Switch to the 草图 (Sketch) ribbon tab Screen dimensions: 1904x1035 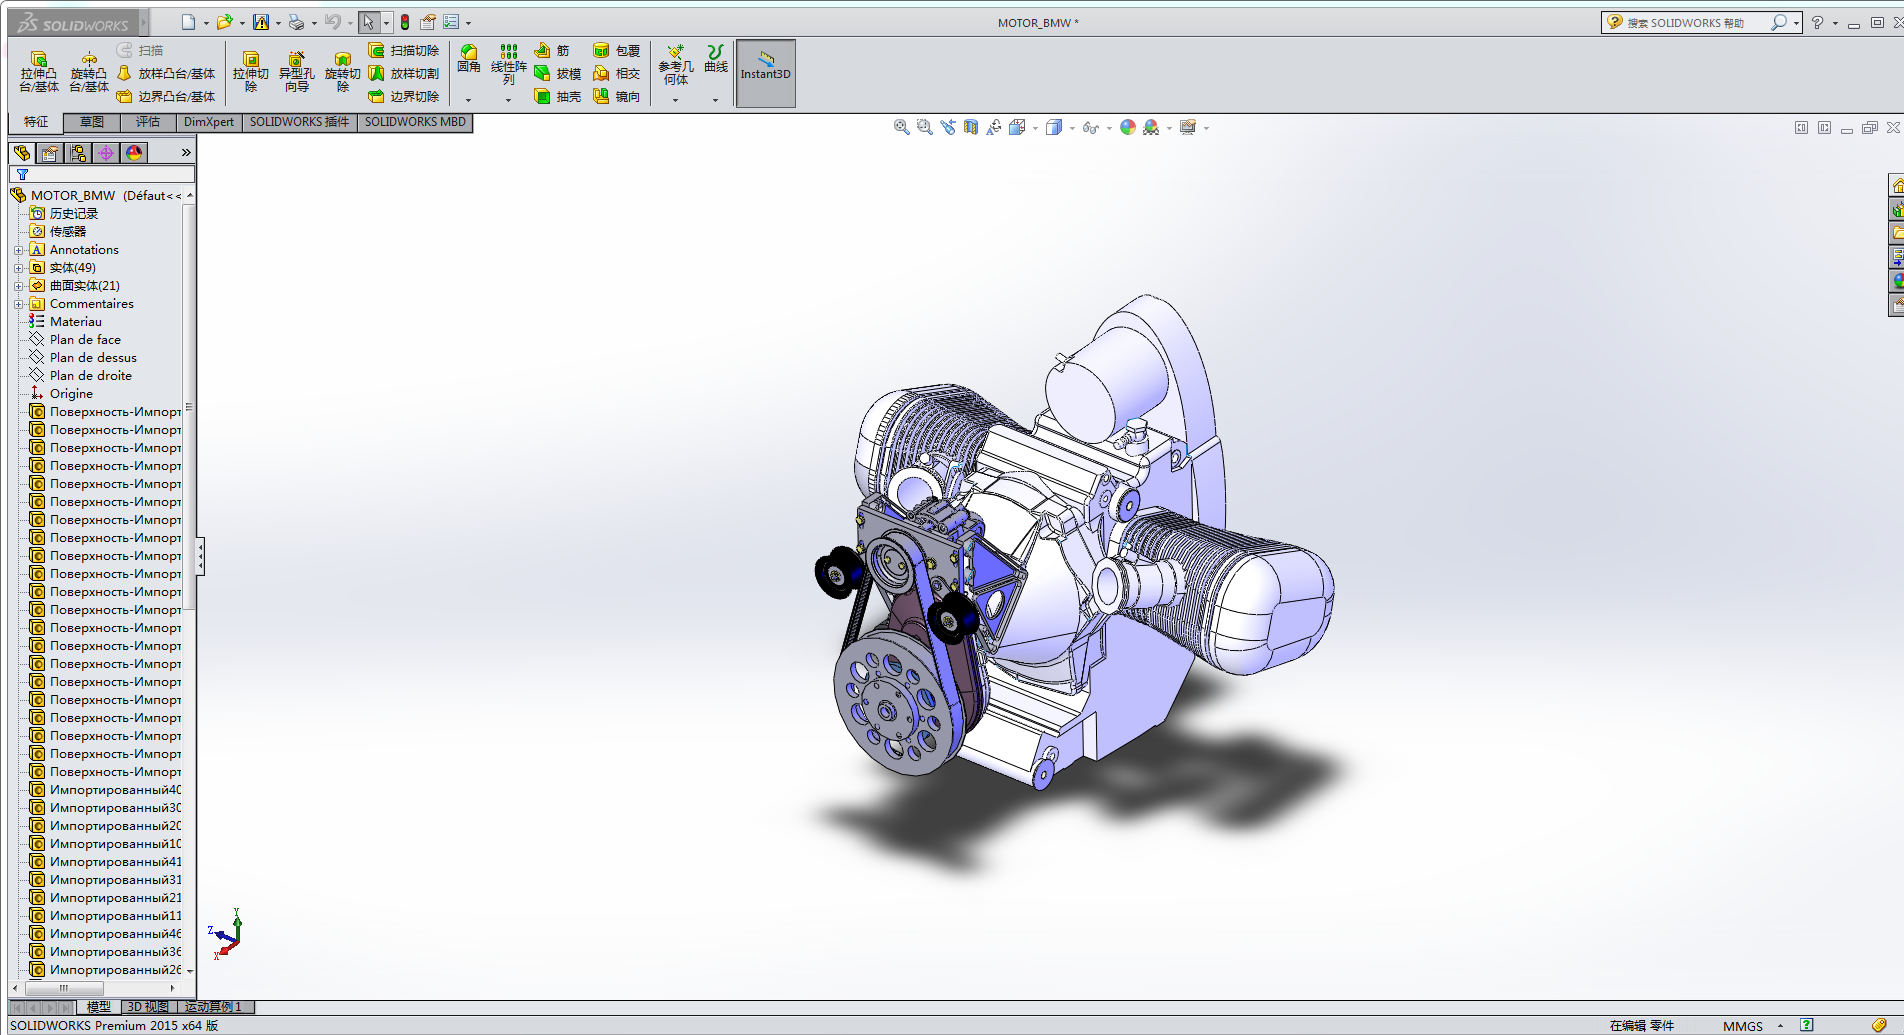click(x=91, y=122)
